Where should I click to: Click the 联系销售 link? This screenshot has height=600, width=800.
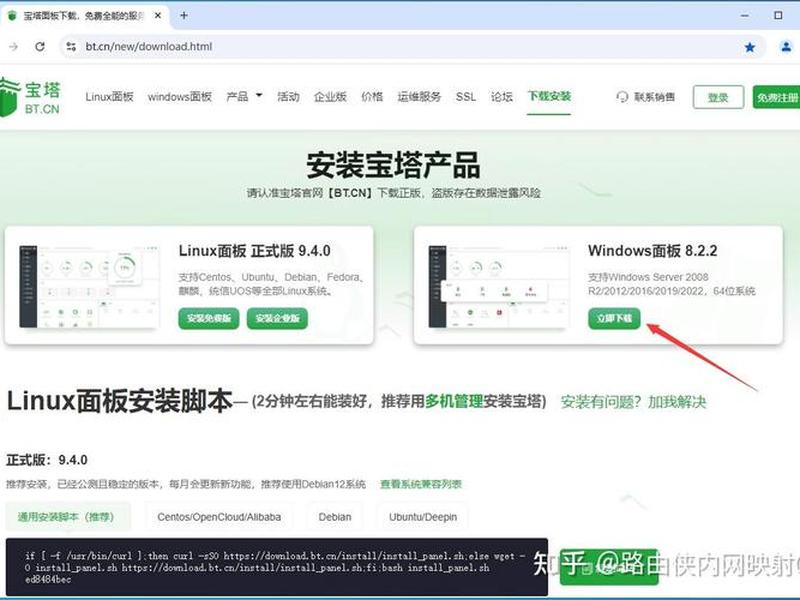pyautogui.click(x=654, y=96)
